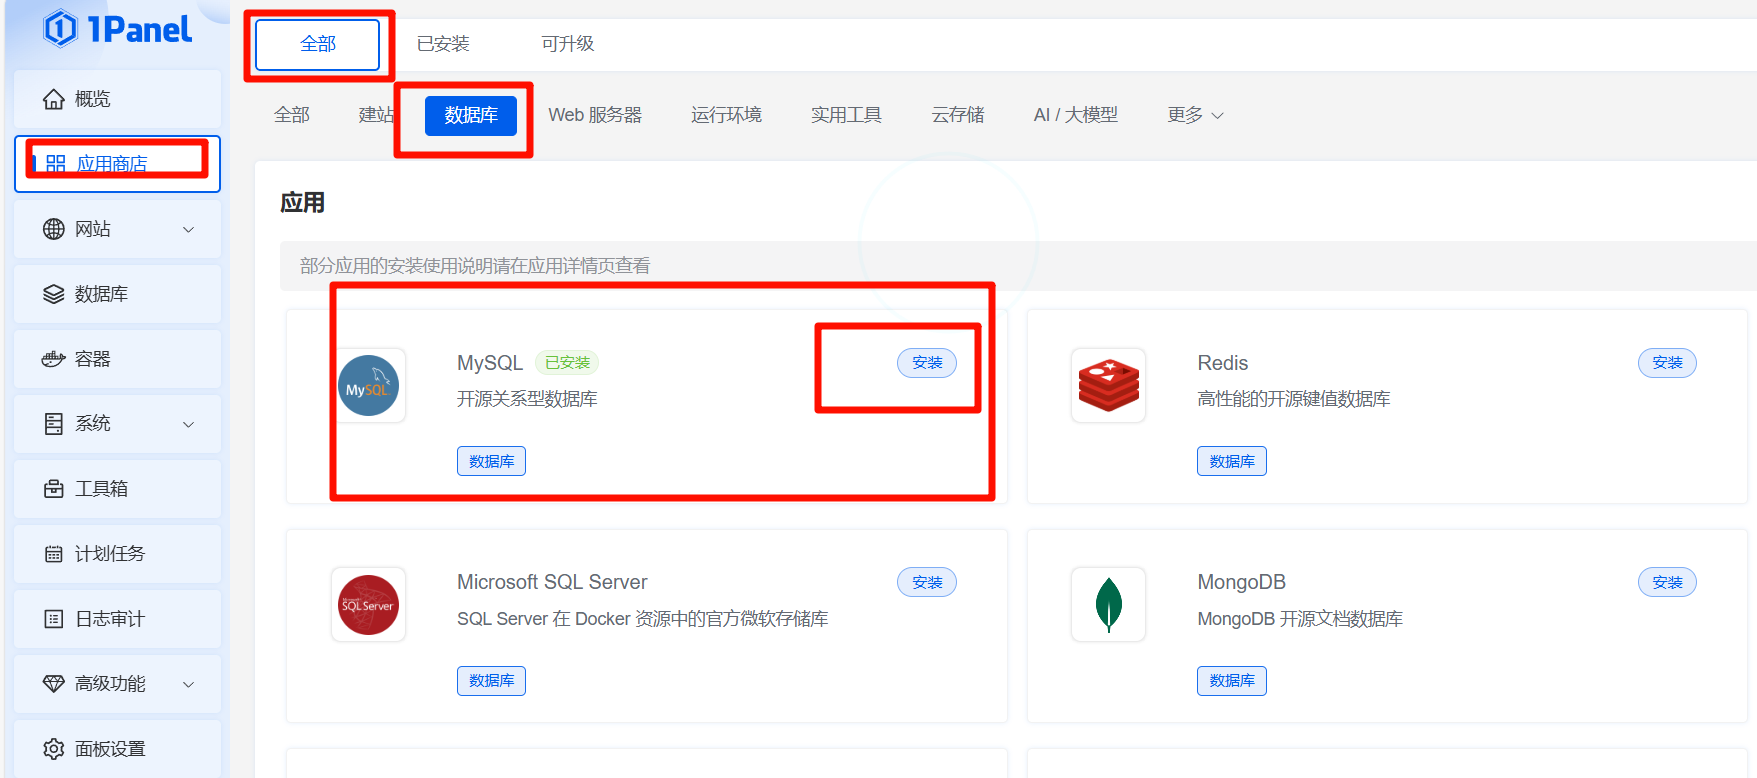This screenshot has width=1757, height=778.
Task: Click the MongoDB app title
Action: click(x=1241, y=582)
